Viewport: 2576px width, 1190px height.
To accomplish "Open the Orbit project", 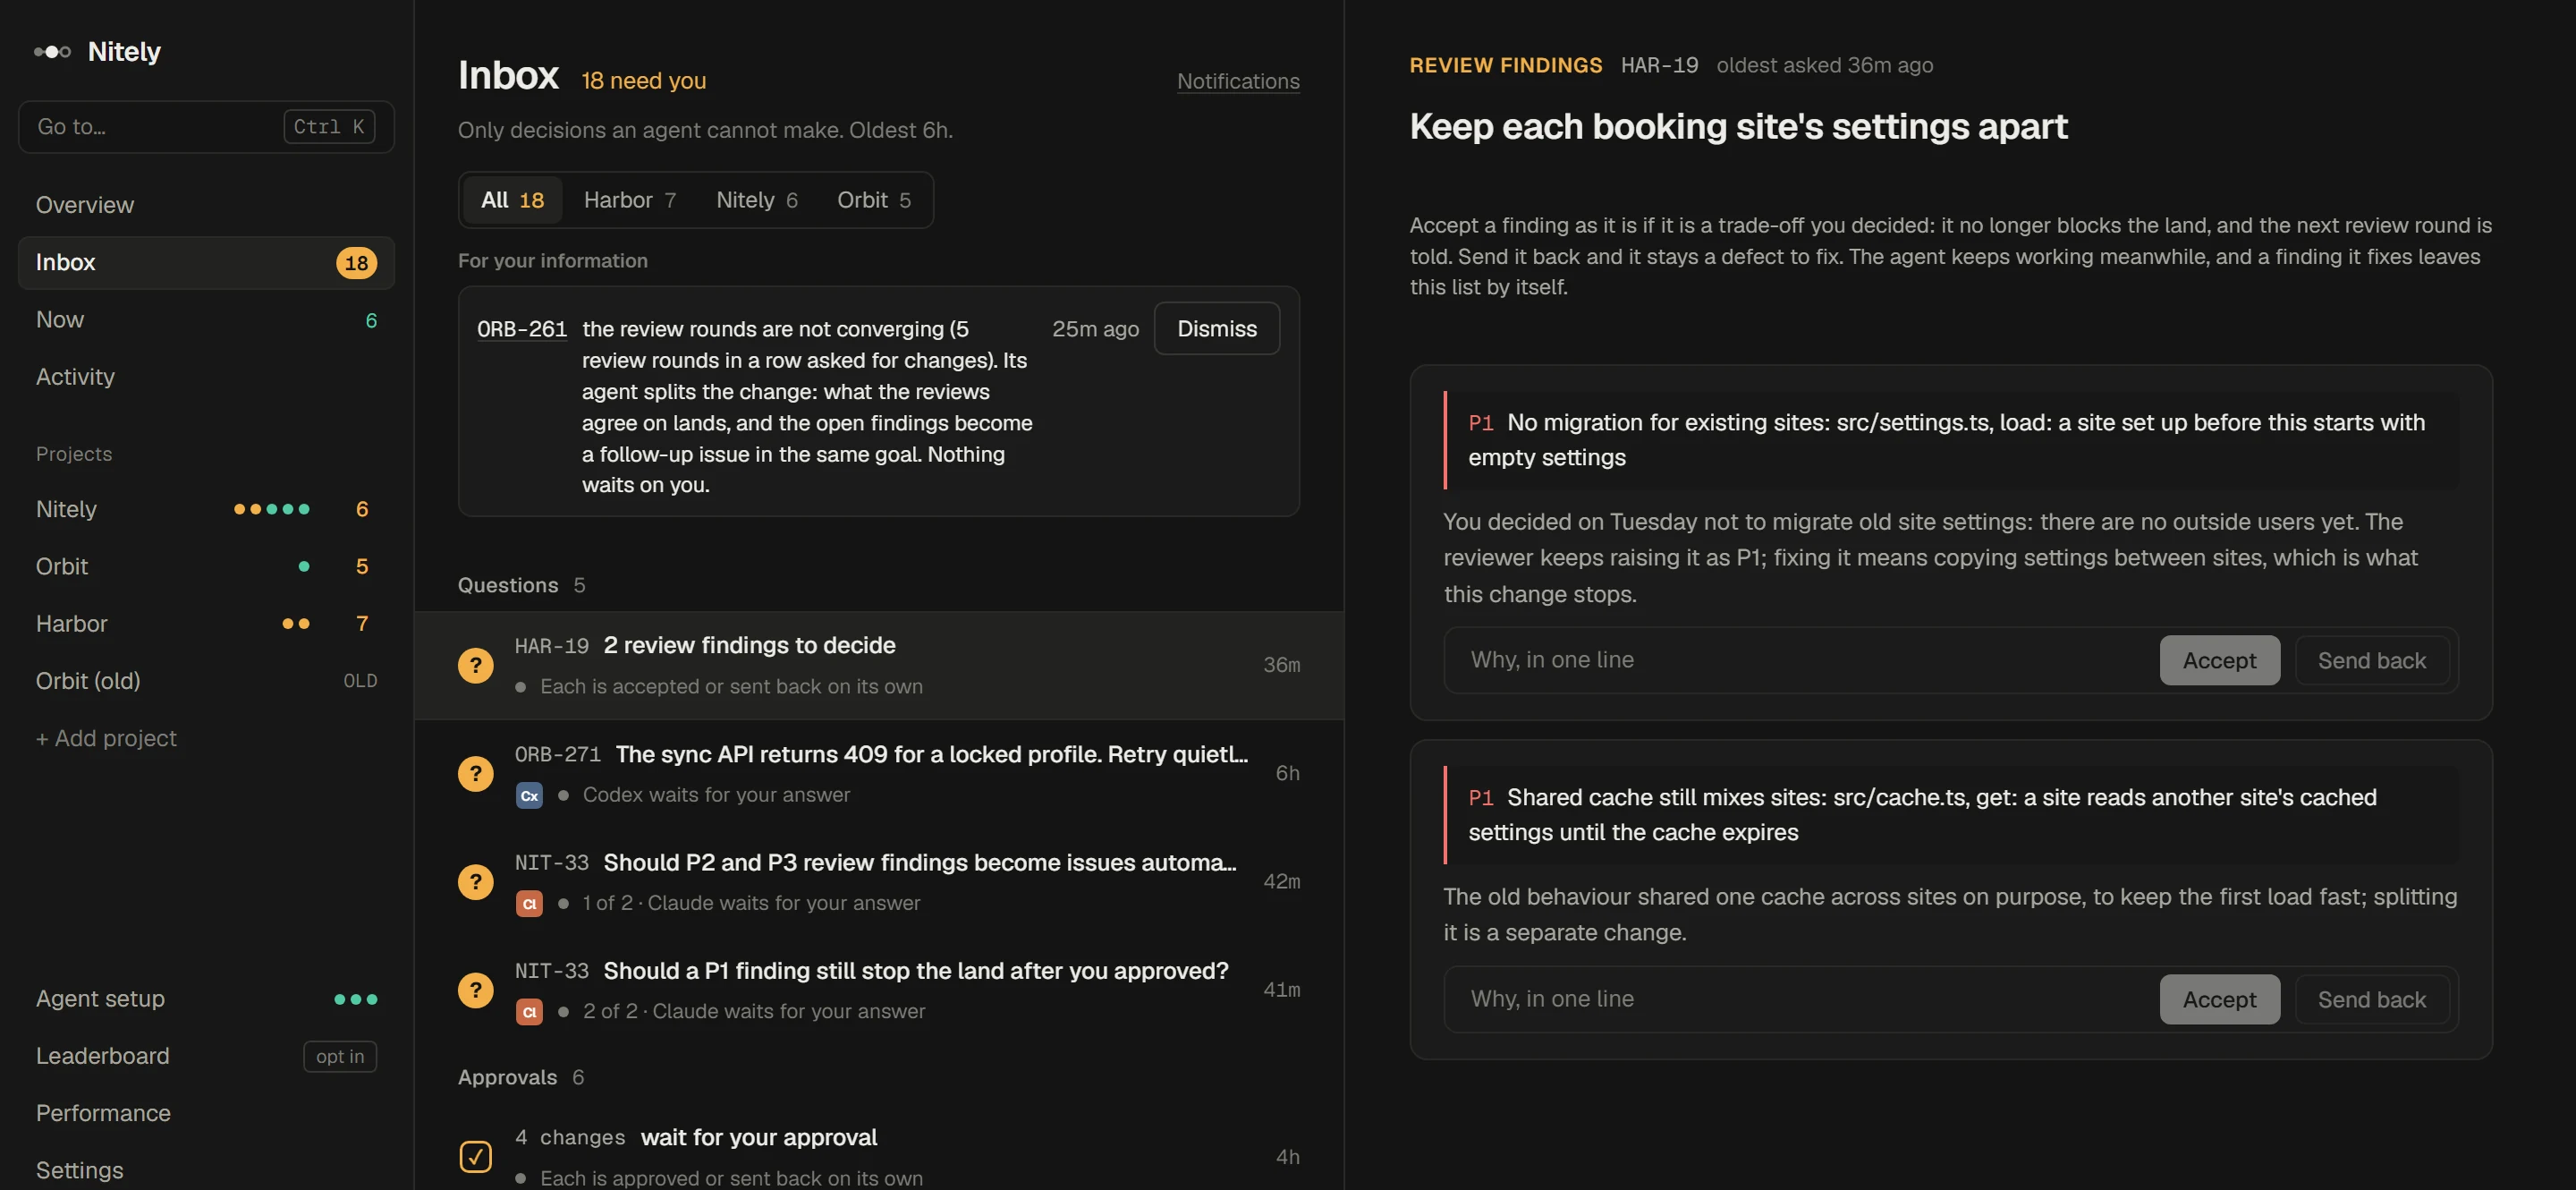I will click(x=206, y=566).
